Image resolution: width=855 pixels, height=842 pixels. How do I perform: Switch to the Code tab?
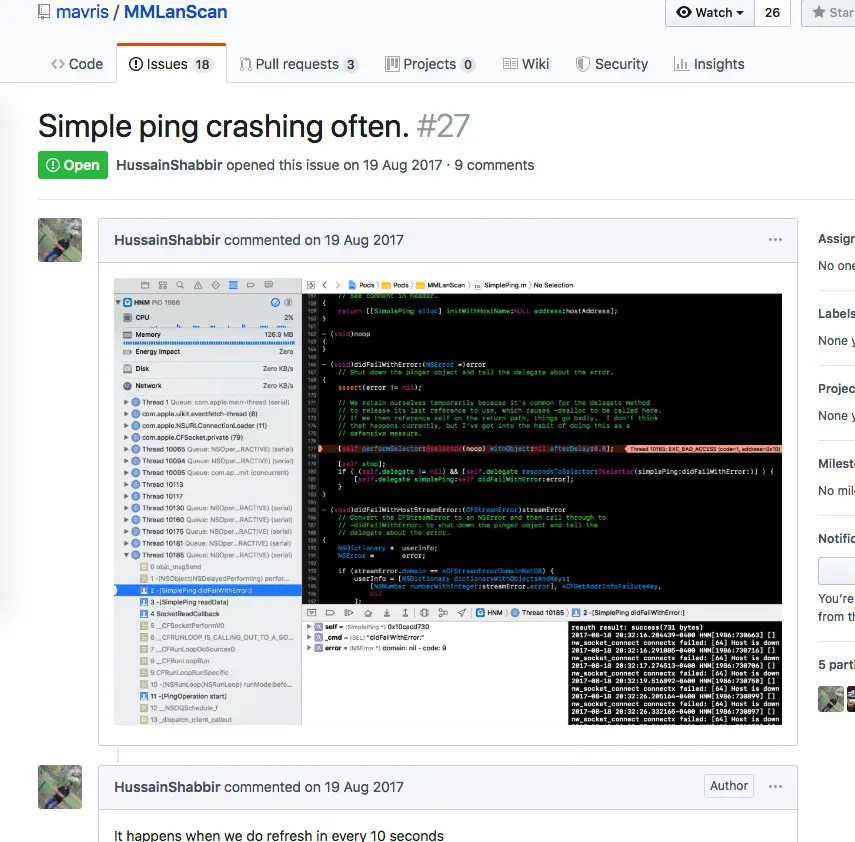77,64
